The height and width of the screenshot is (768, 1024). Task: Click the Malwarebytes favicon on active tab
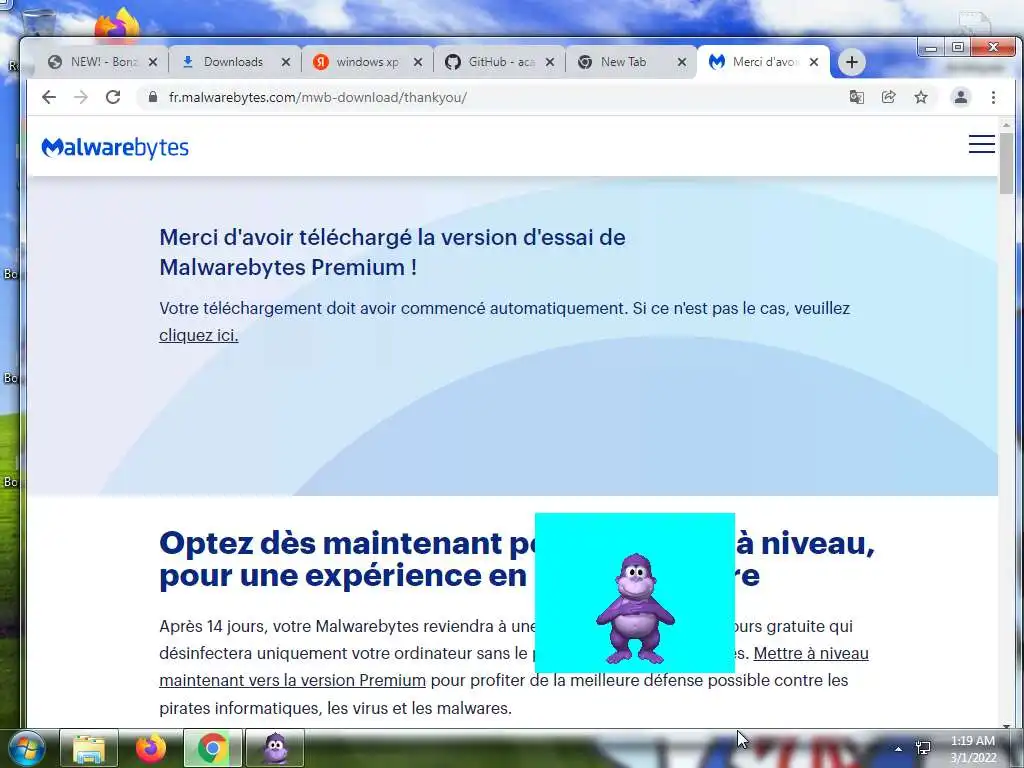point(716,62)
